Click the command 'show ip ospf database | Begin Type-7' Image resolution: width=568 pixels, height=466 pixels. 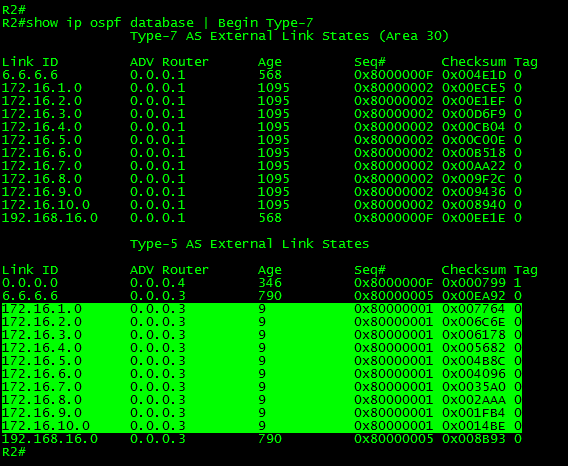click(170, 23)
